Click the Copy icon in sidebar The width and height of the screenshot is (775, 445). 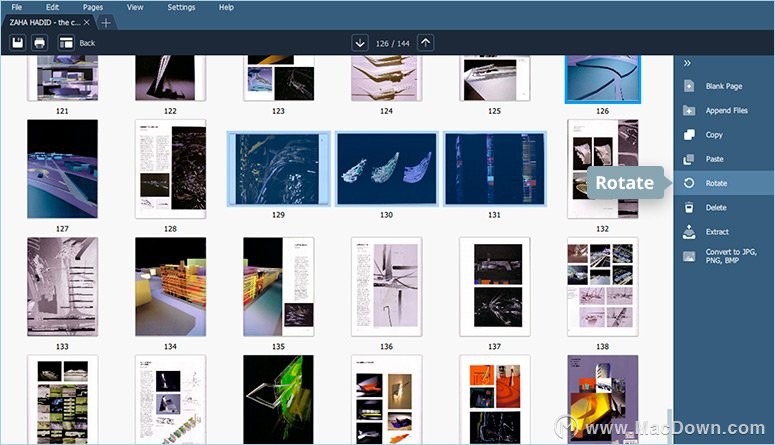[689, 134]
